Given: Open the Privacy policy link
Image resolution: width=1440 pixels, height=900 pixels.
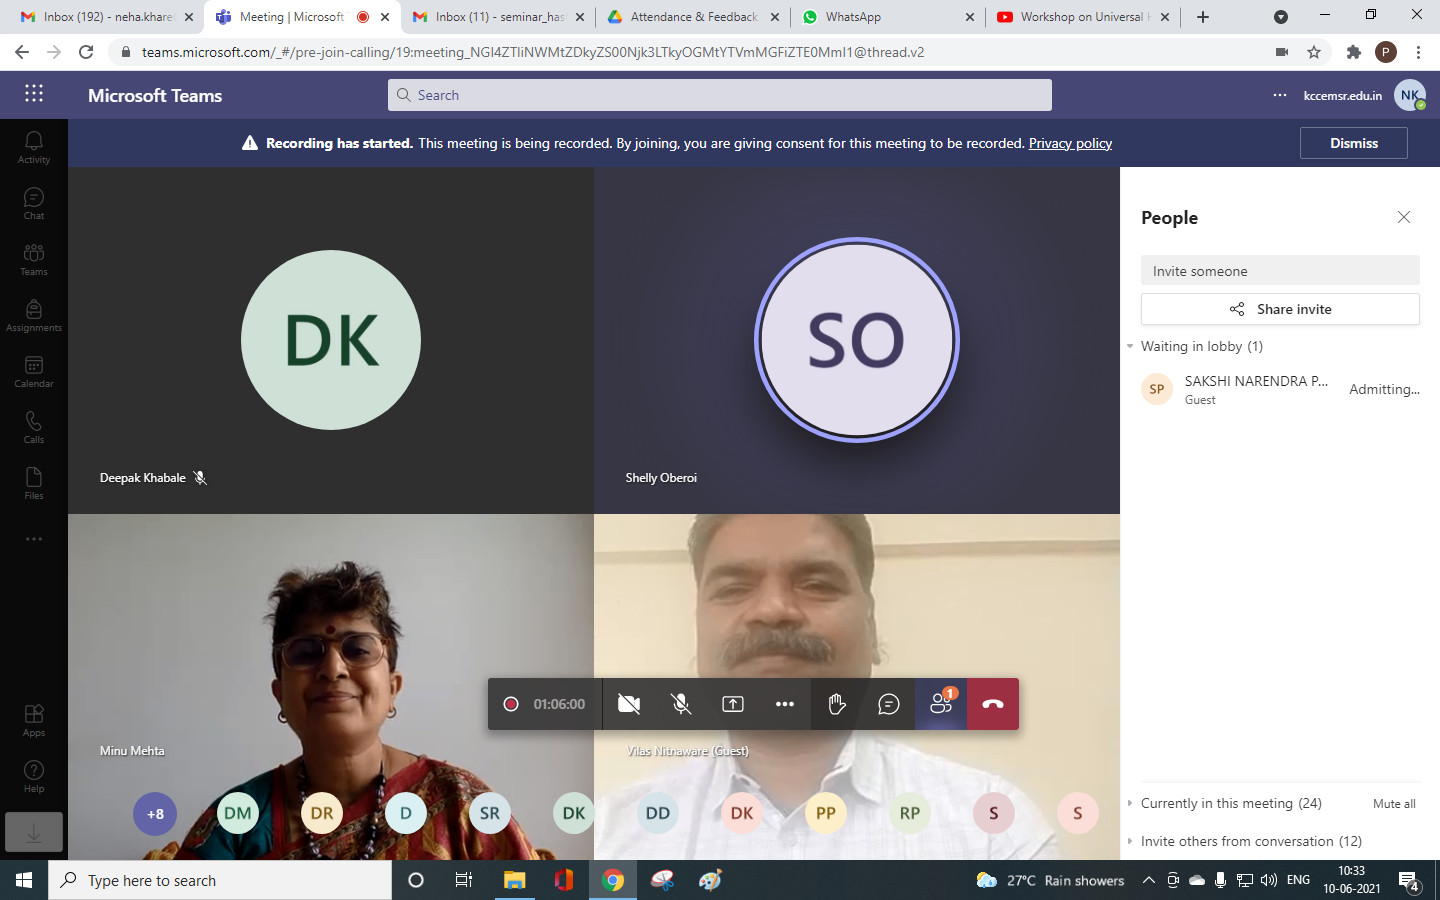Looking at the screenshot, I should (x=1070, y=143).
